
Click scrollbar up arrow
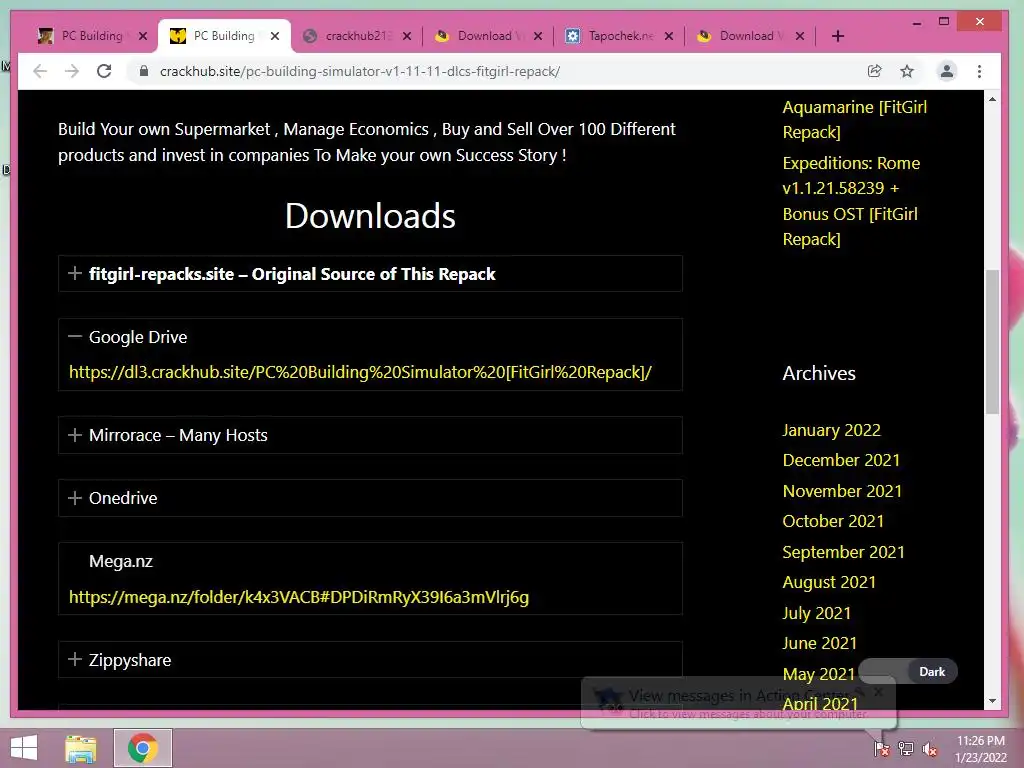992,99
